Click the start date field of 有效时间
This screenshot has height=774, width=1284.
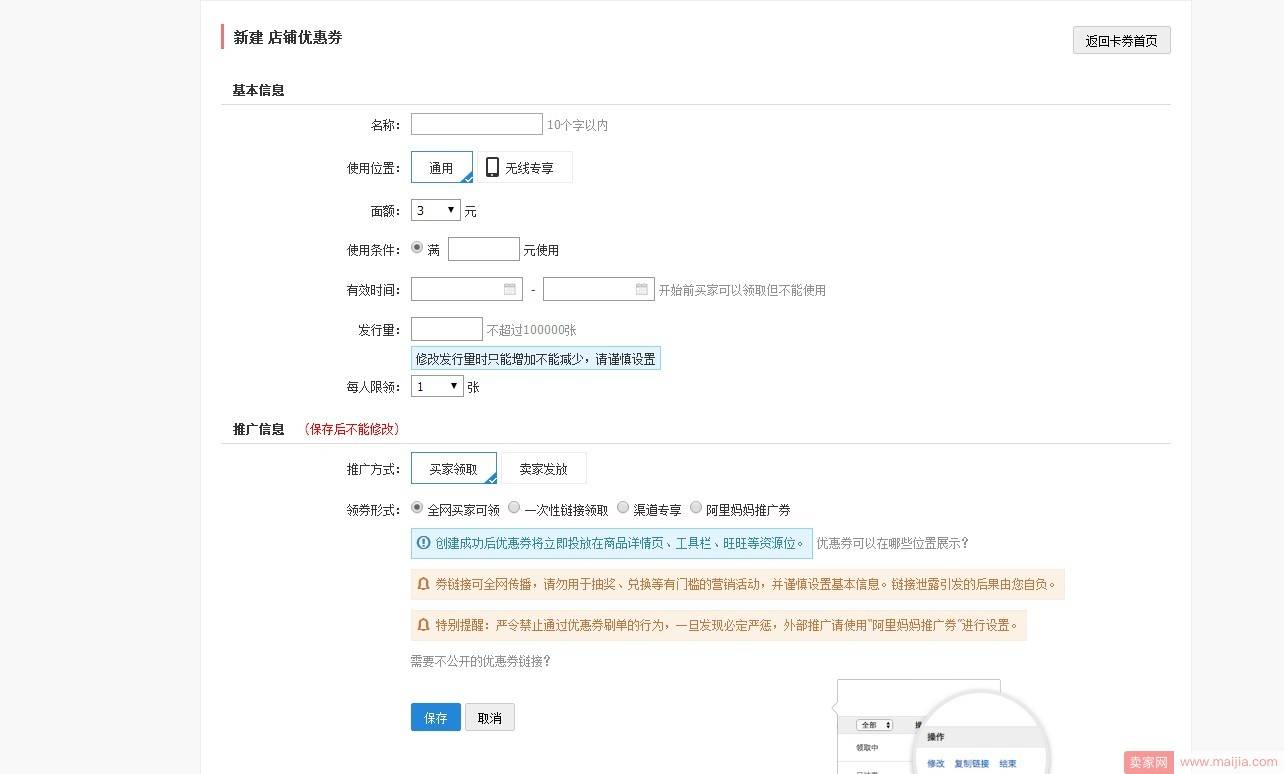point(466,289)
